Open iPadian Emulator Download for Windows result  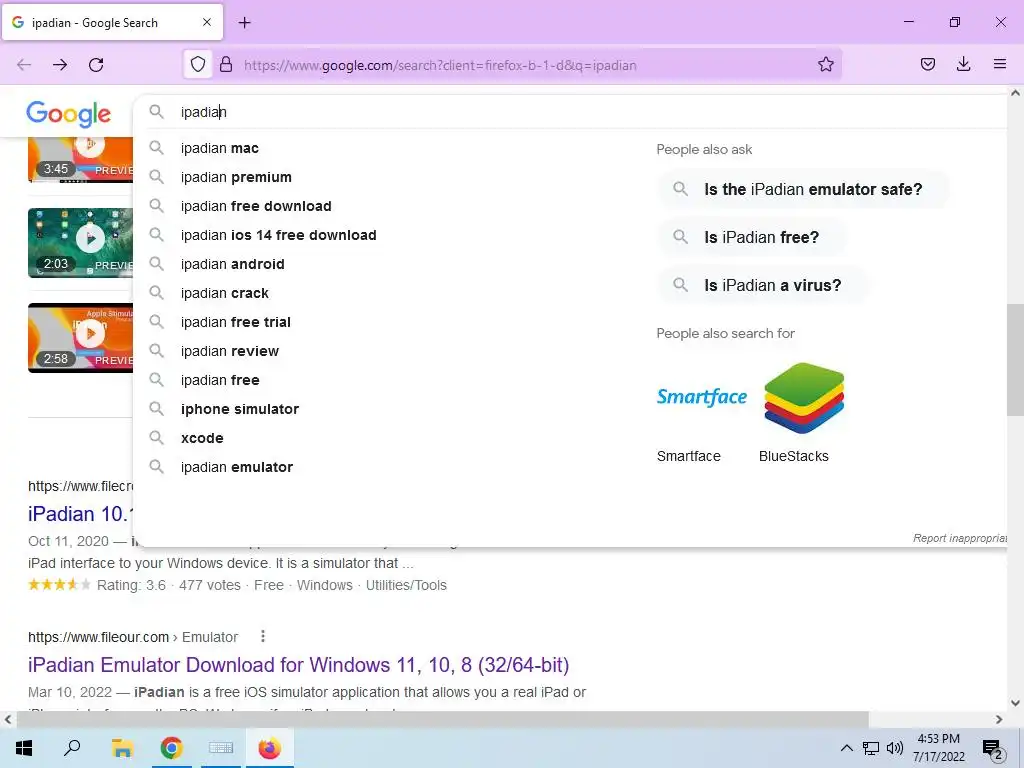[298, 665]
